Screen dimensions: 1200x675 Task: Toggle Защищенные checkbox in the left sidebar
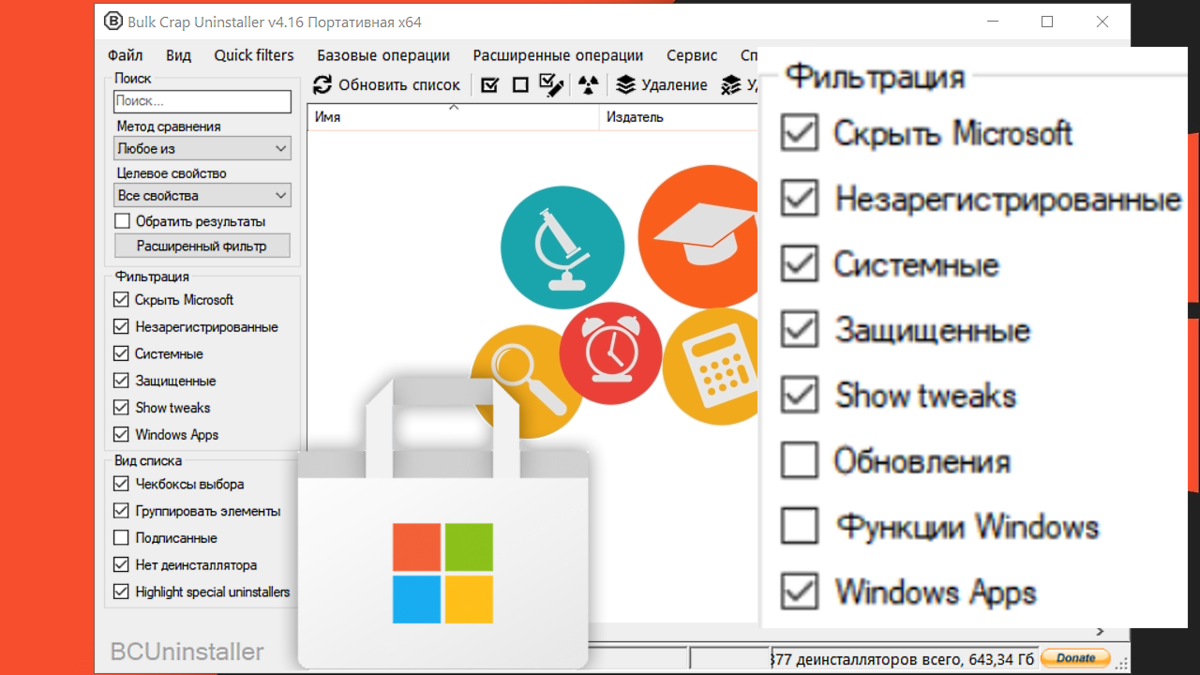(x=121, y=381)
